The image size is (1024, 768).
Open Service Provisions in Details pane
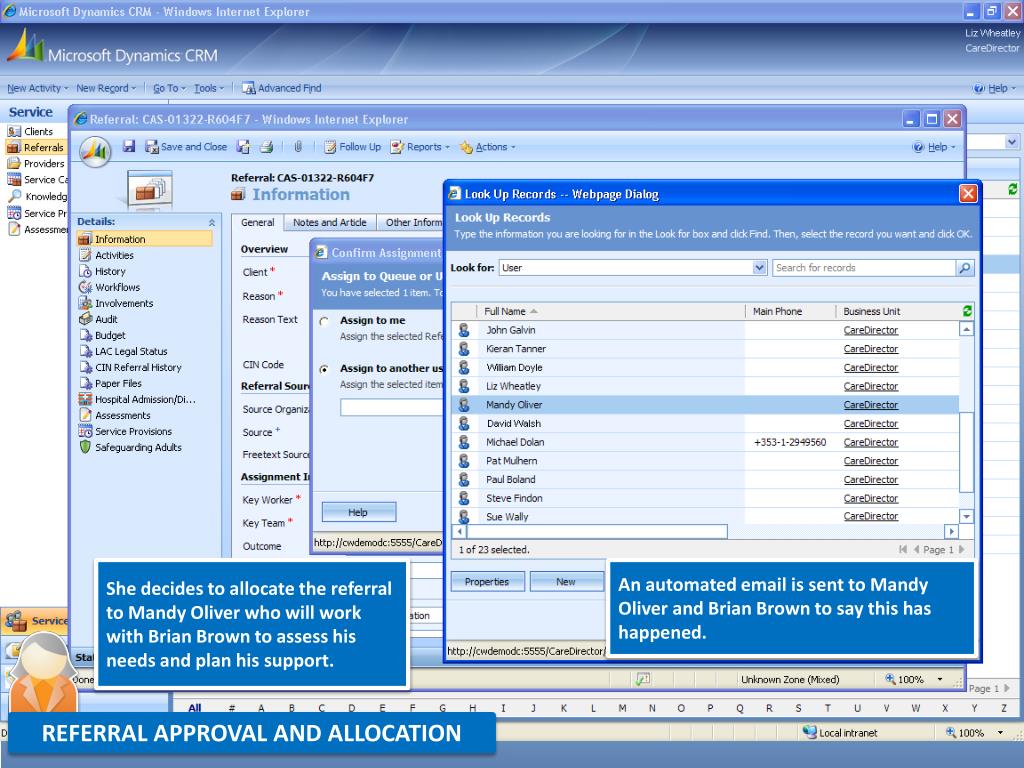(125, 431)
